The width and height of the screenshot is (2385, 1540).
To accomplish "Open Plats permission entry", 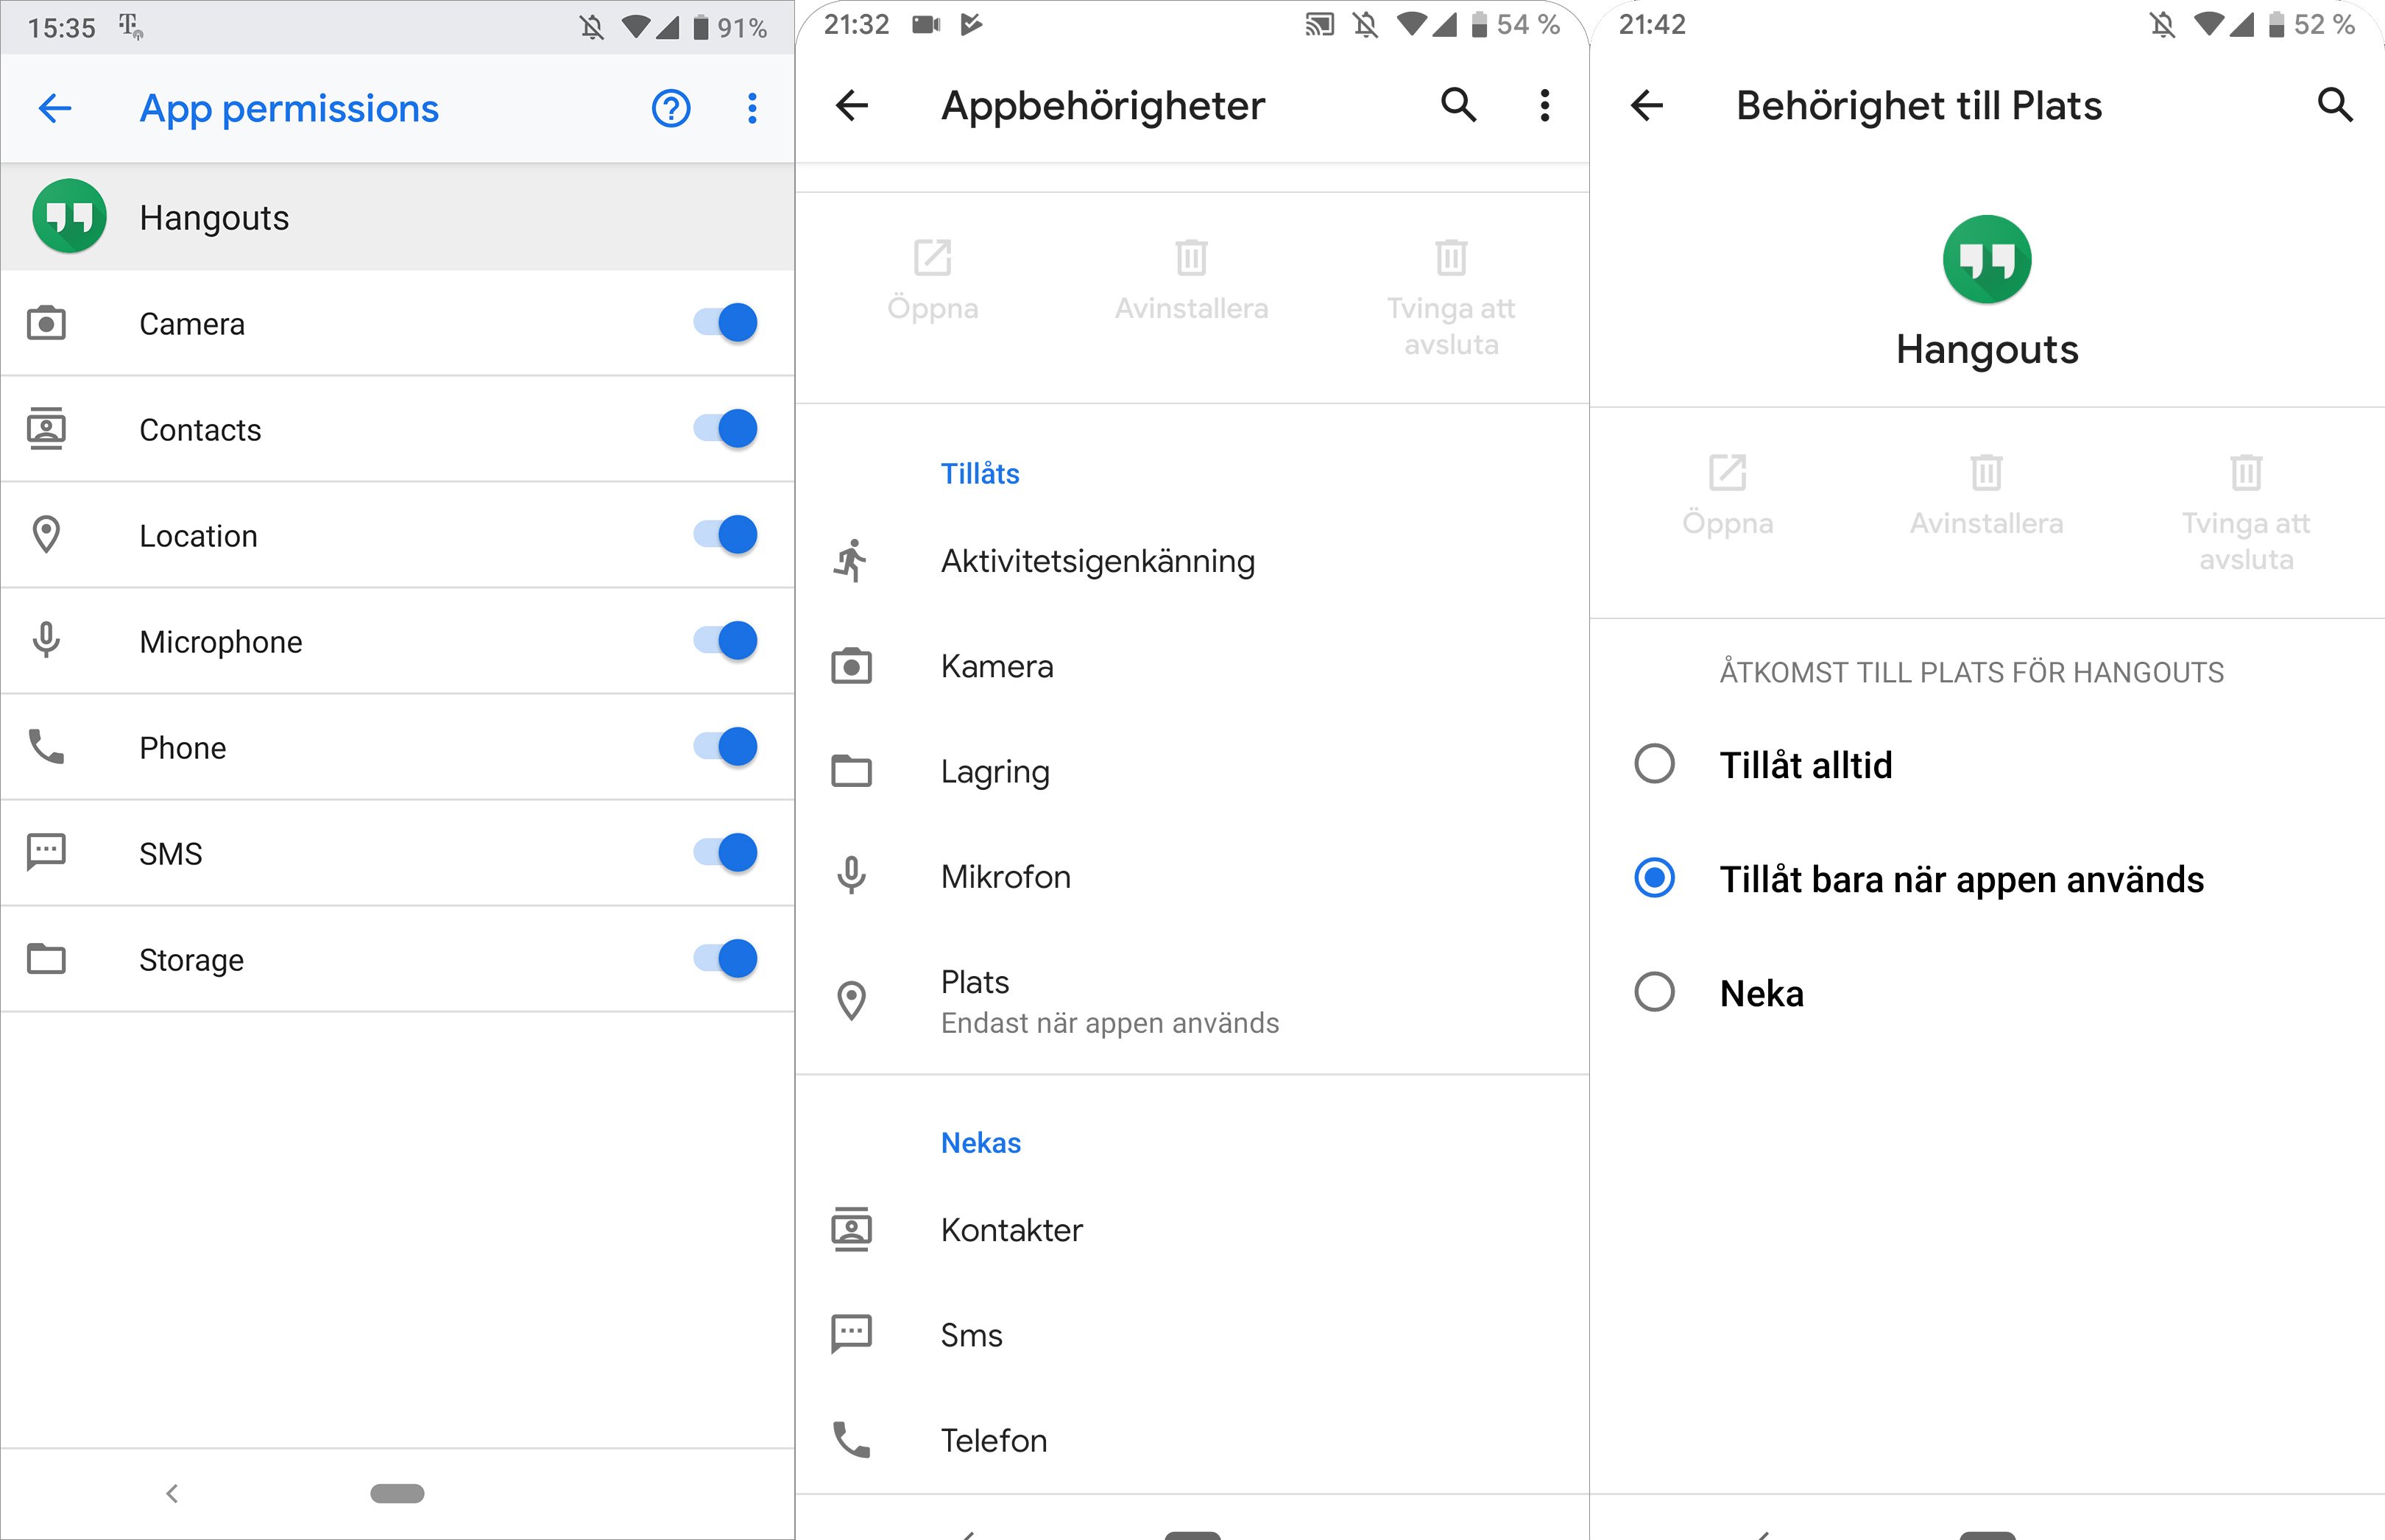I will (1192, 1001).
